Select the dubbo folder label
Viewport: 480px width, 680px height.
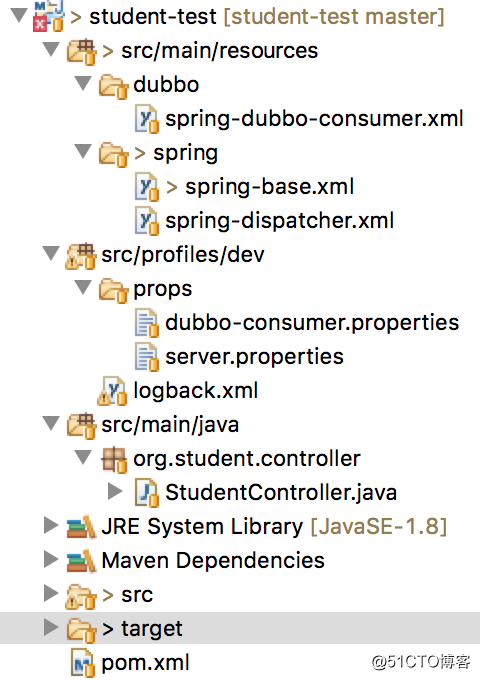coord(167,84)
